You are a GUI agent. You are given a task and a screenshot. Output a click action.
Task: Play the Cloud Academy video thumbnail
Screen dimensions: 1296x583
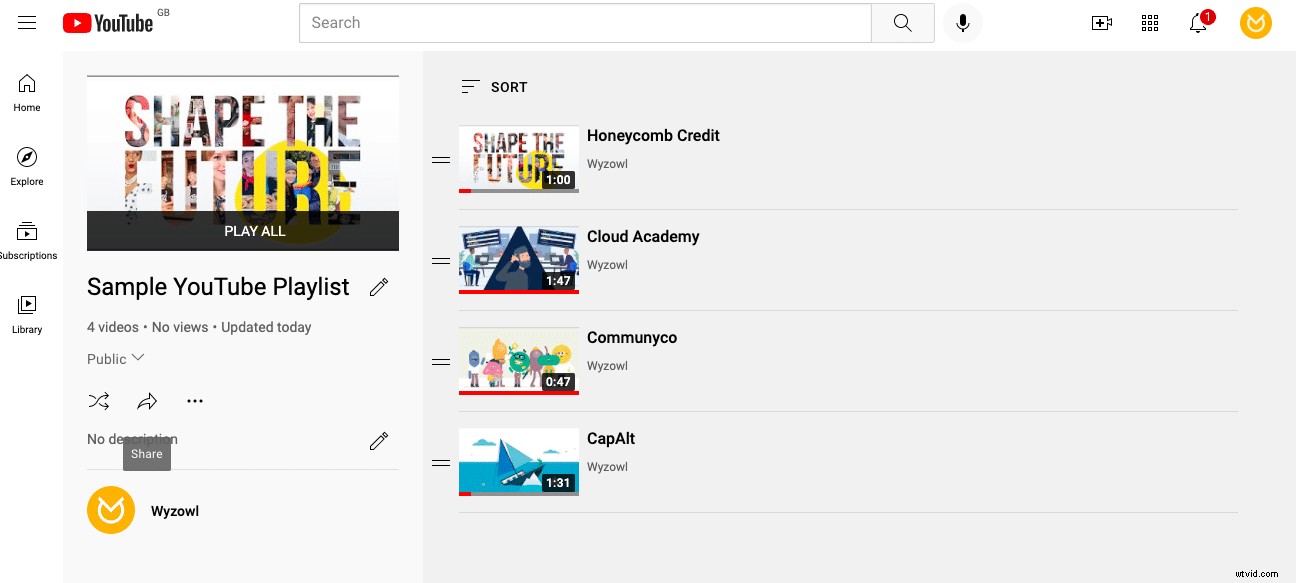tap(518, 259)
